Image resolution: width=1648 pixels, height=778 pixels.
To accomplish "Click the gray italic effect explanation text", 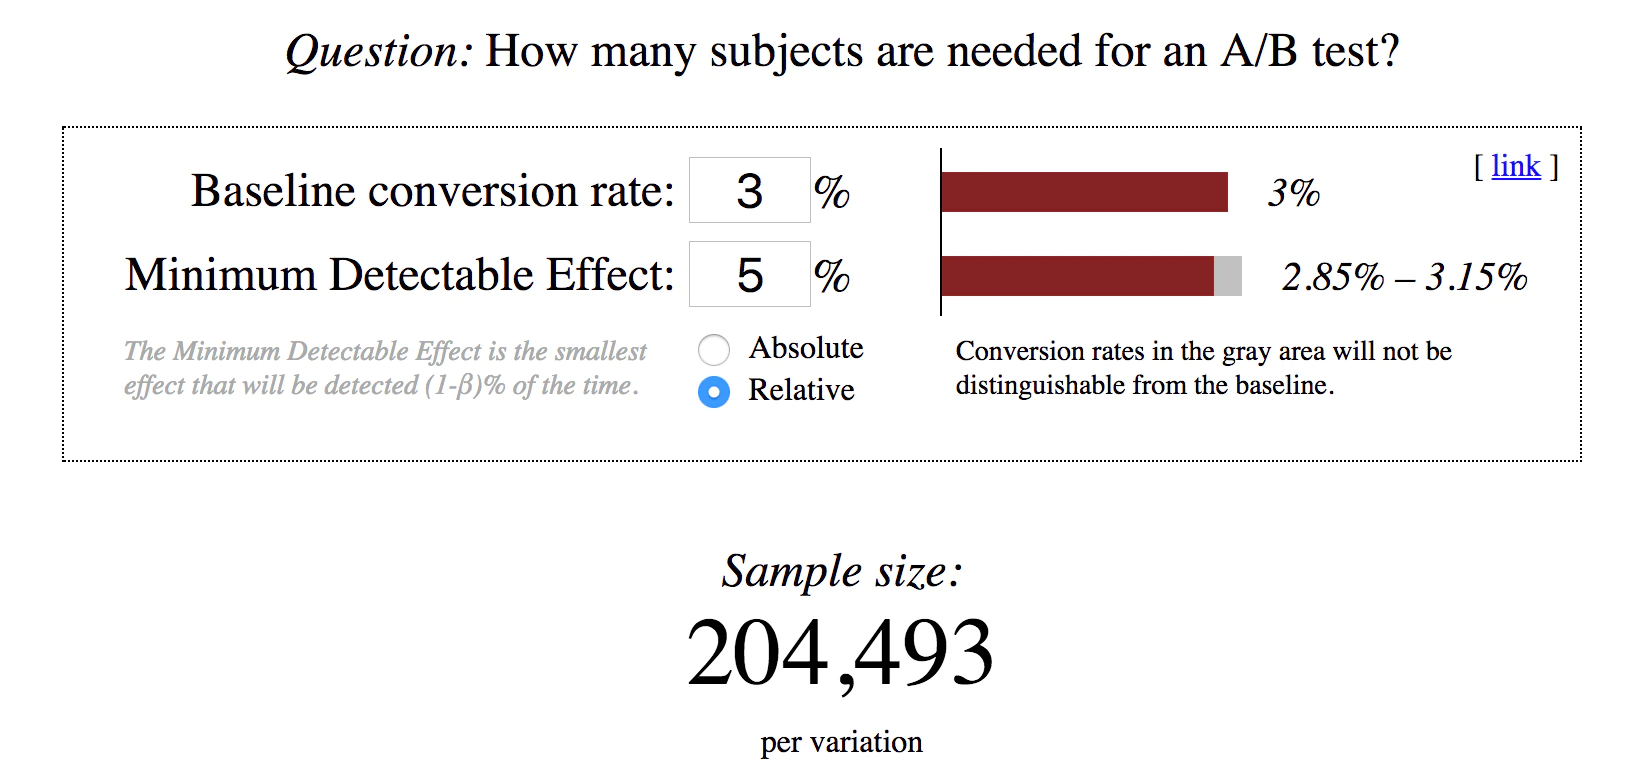I will tap(384, 368).
